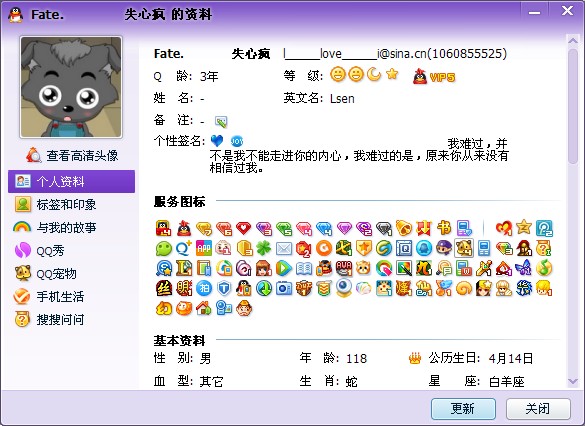
Task: Click the edit remark pencil icon
Action: coord(221,121)
